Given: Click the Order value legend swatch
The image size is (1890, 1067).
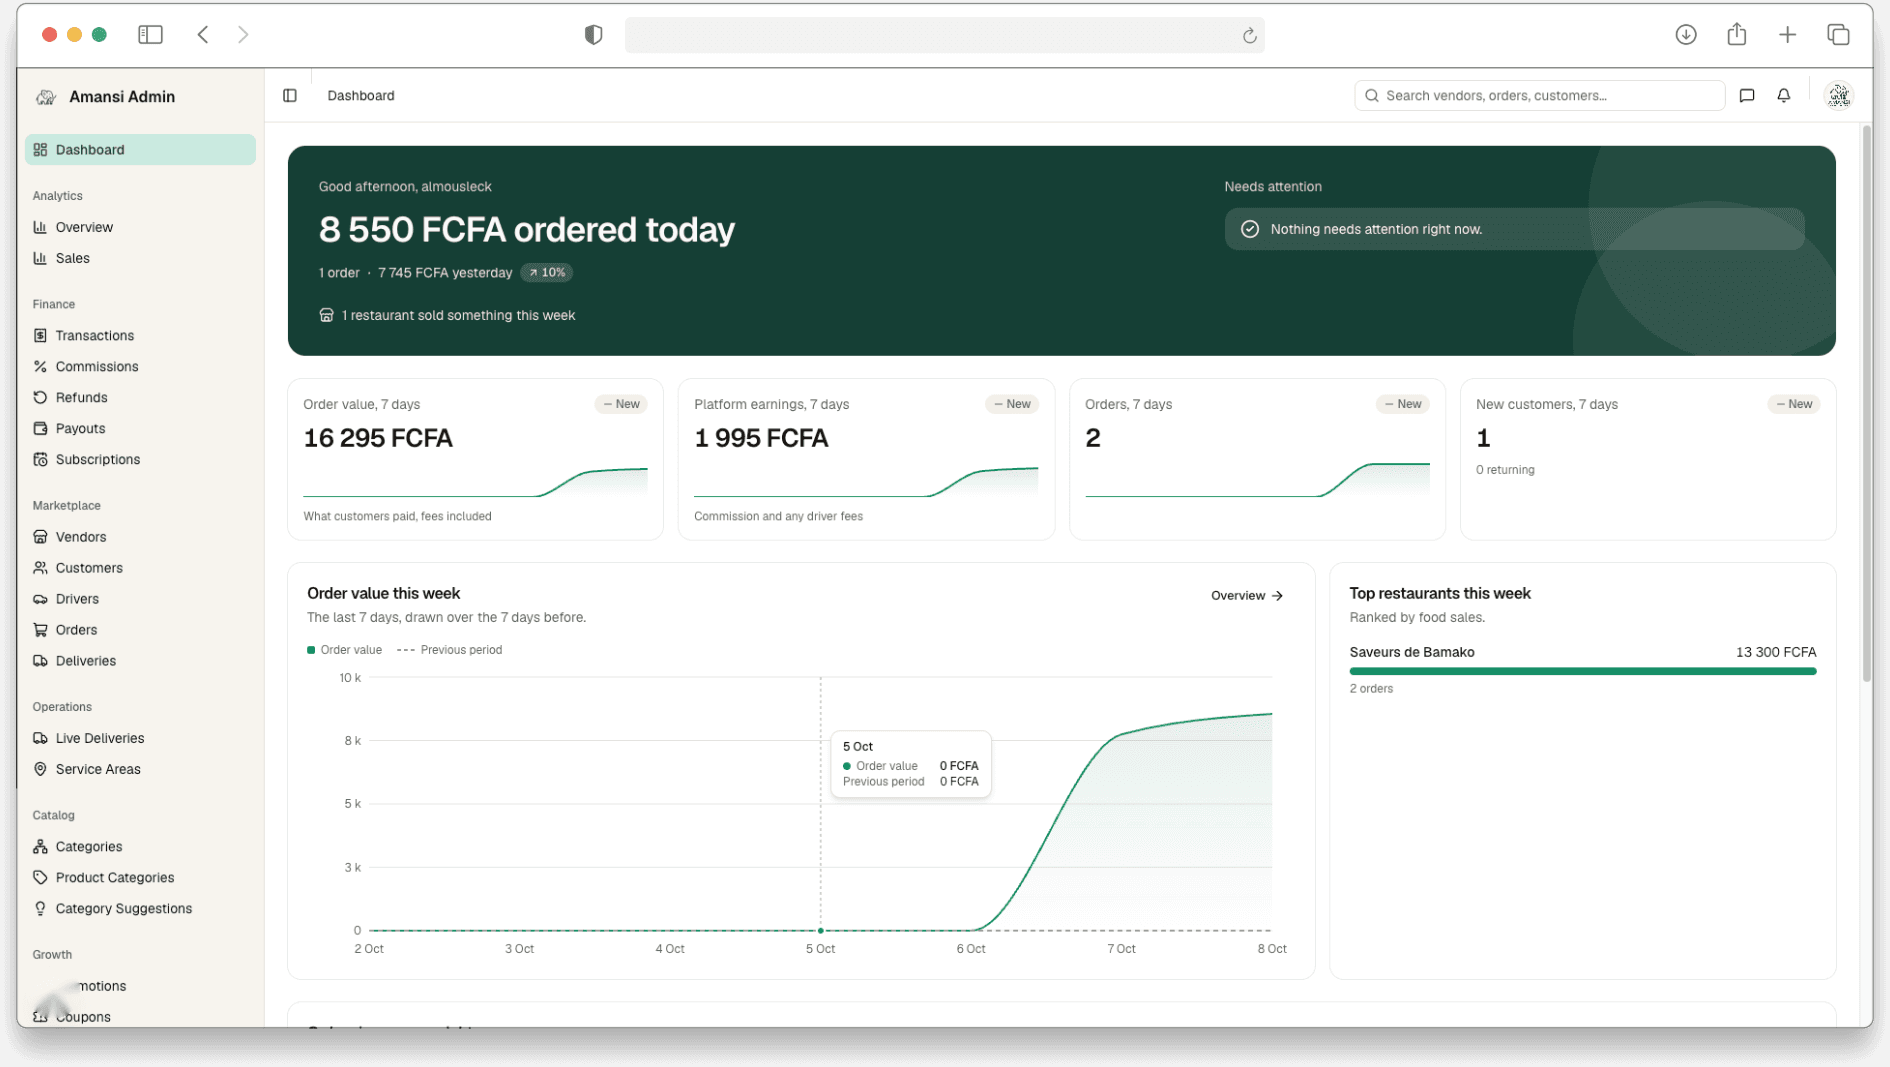Looking at the screenshot, I should 311,650.
